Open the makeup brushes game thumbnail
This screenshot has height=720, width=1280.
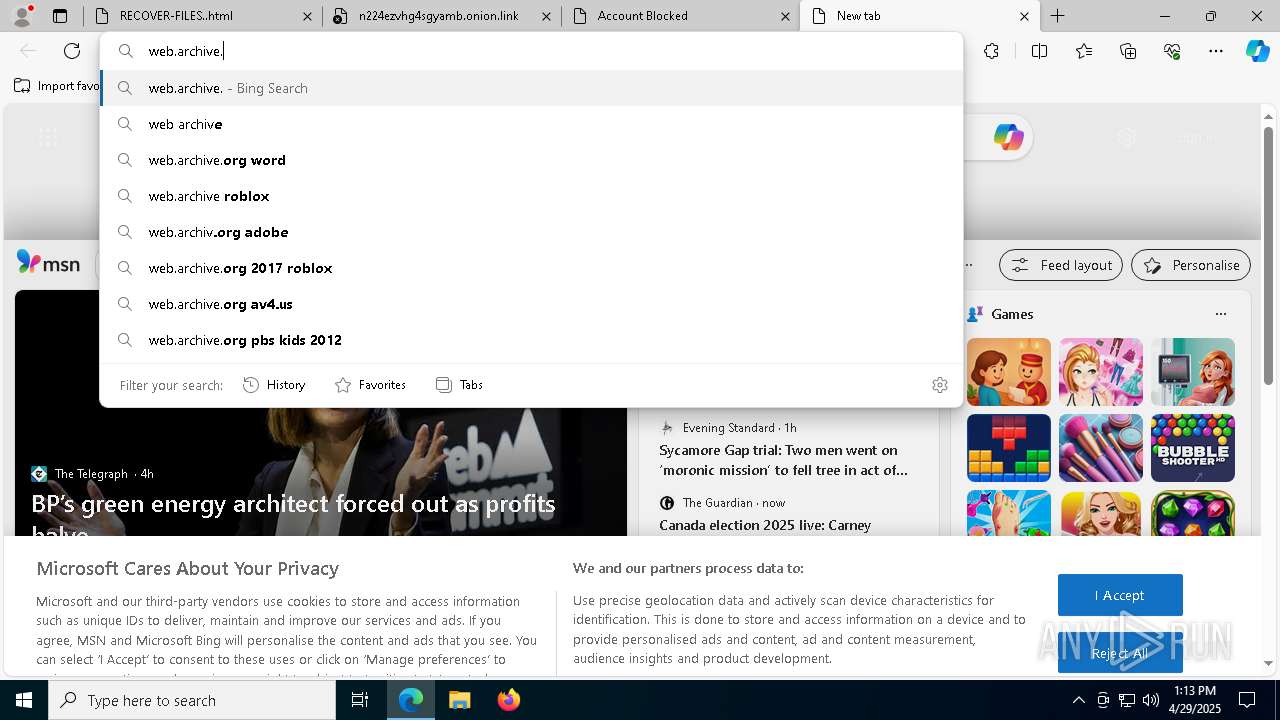(x=1100, y=448)
